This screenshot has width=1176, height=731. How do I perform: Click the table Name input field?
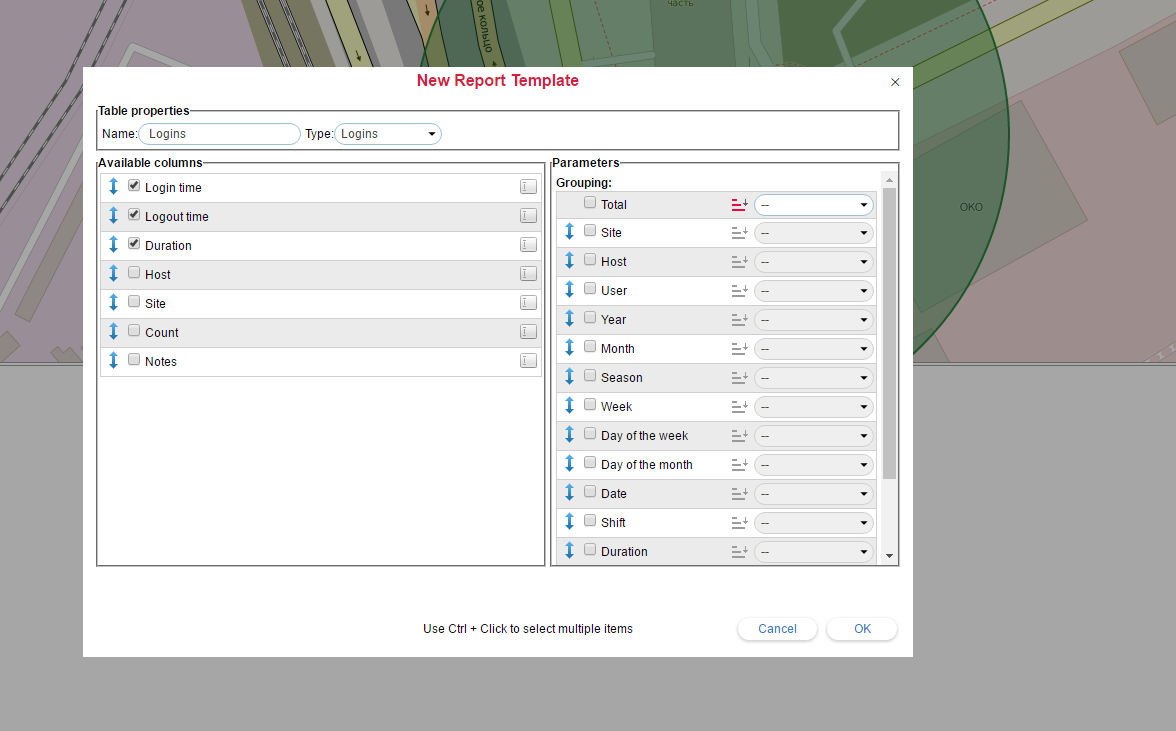coord(219,134)
